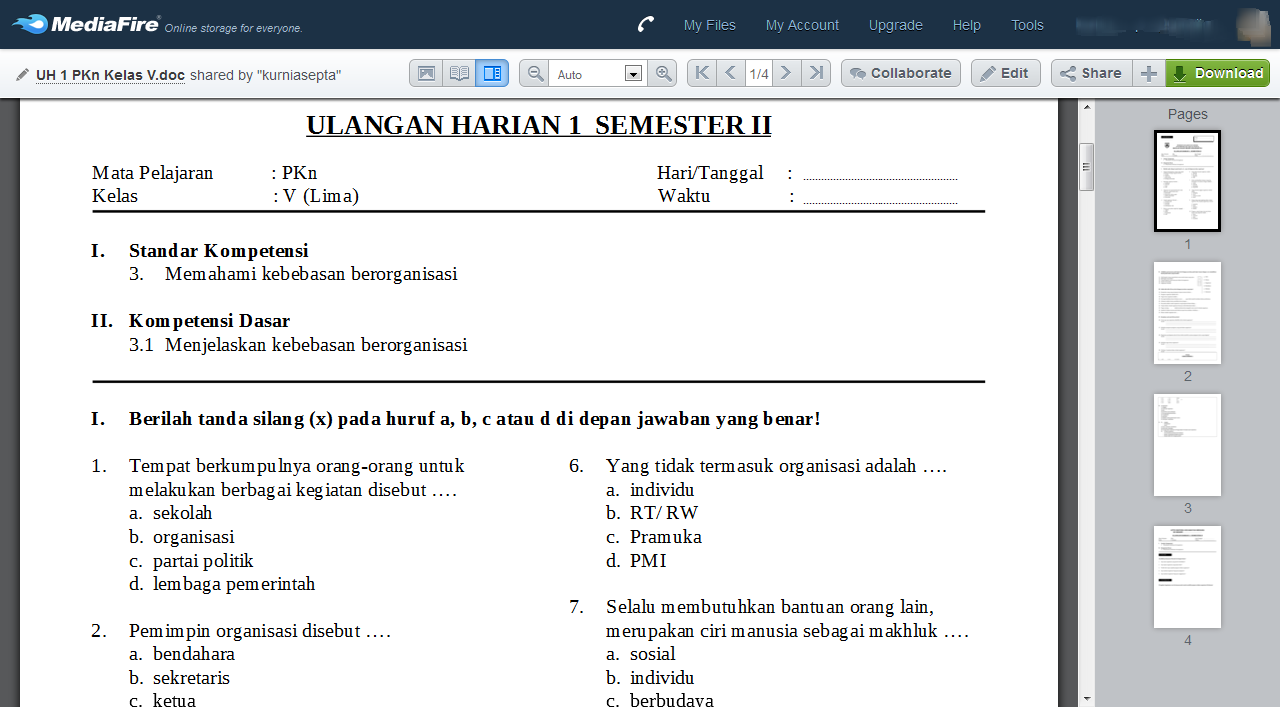This screenshot has height=707, width=1280.
Task: Click answer option 'd. PMI'
Action: click(636, 561)
